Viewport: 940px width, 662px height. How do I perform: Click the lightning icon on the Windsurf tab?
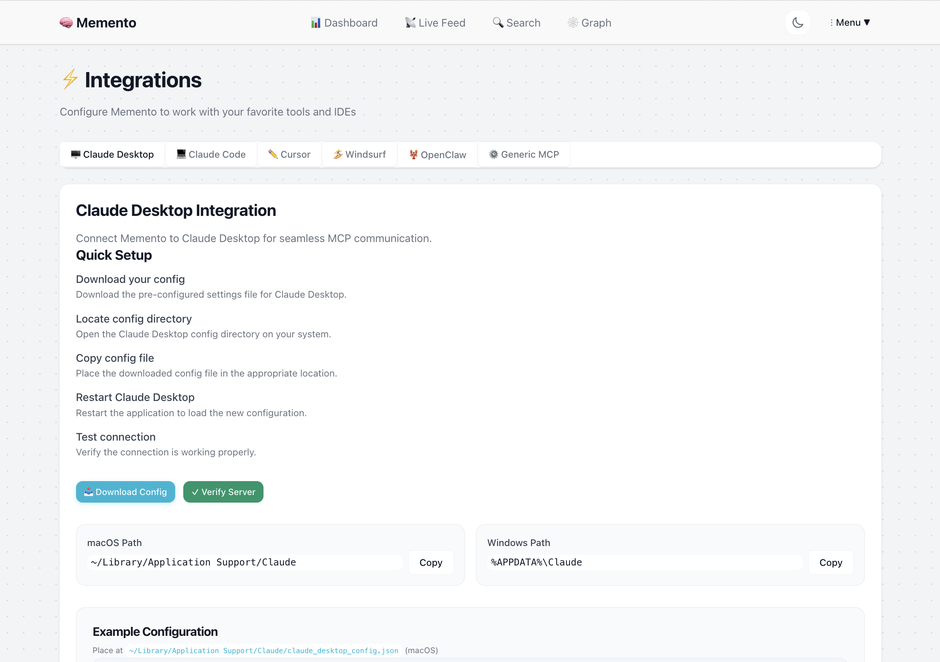pyautogui.click(x=337, y=154)
